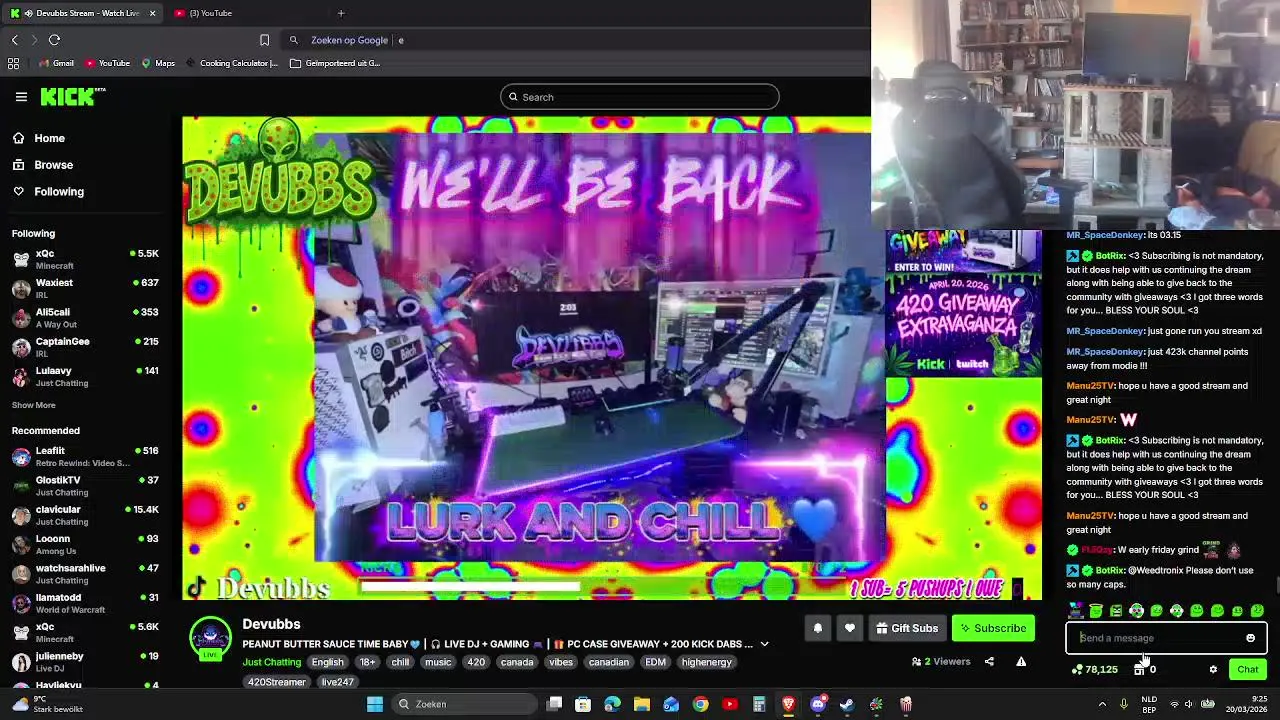Select the 420Streamer tag
The height and width of the screenshot is (720, 1280).
(277, 682)
